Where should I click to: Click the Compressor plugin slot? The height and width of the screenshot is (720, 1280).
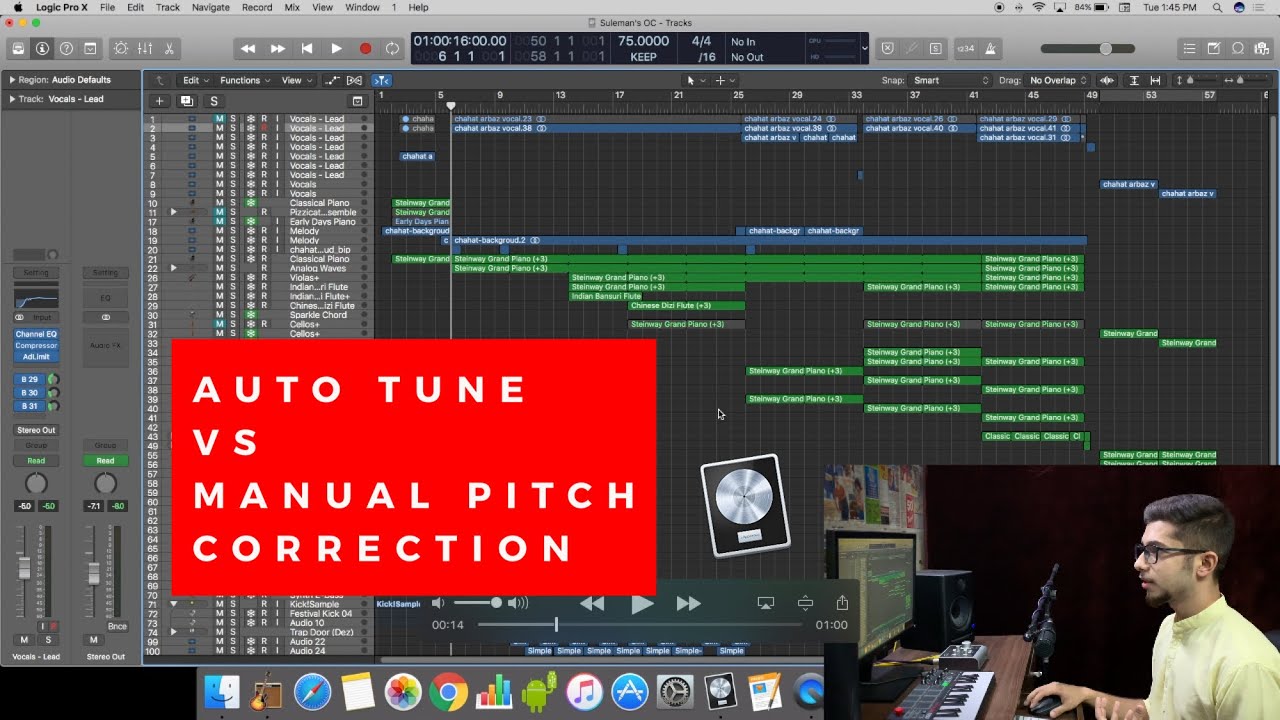click(36, 345)
